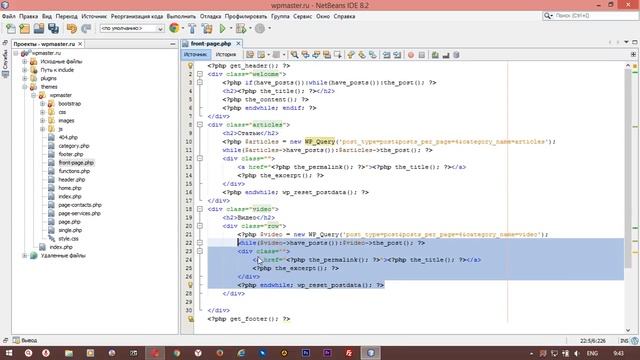Screen dimensions: 640x360
Task: Click the Find Previous Occurrence icon
Action: 305,55
